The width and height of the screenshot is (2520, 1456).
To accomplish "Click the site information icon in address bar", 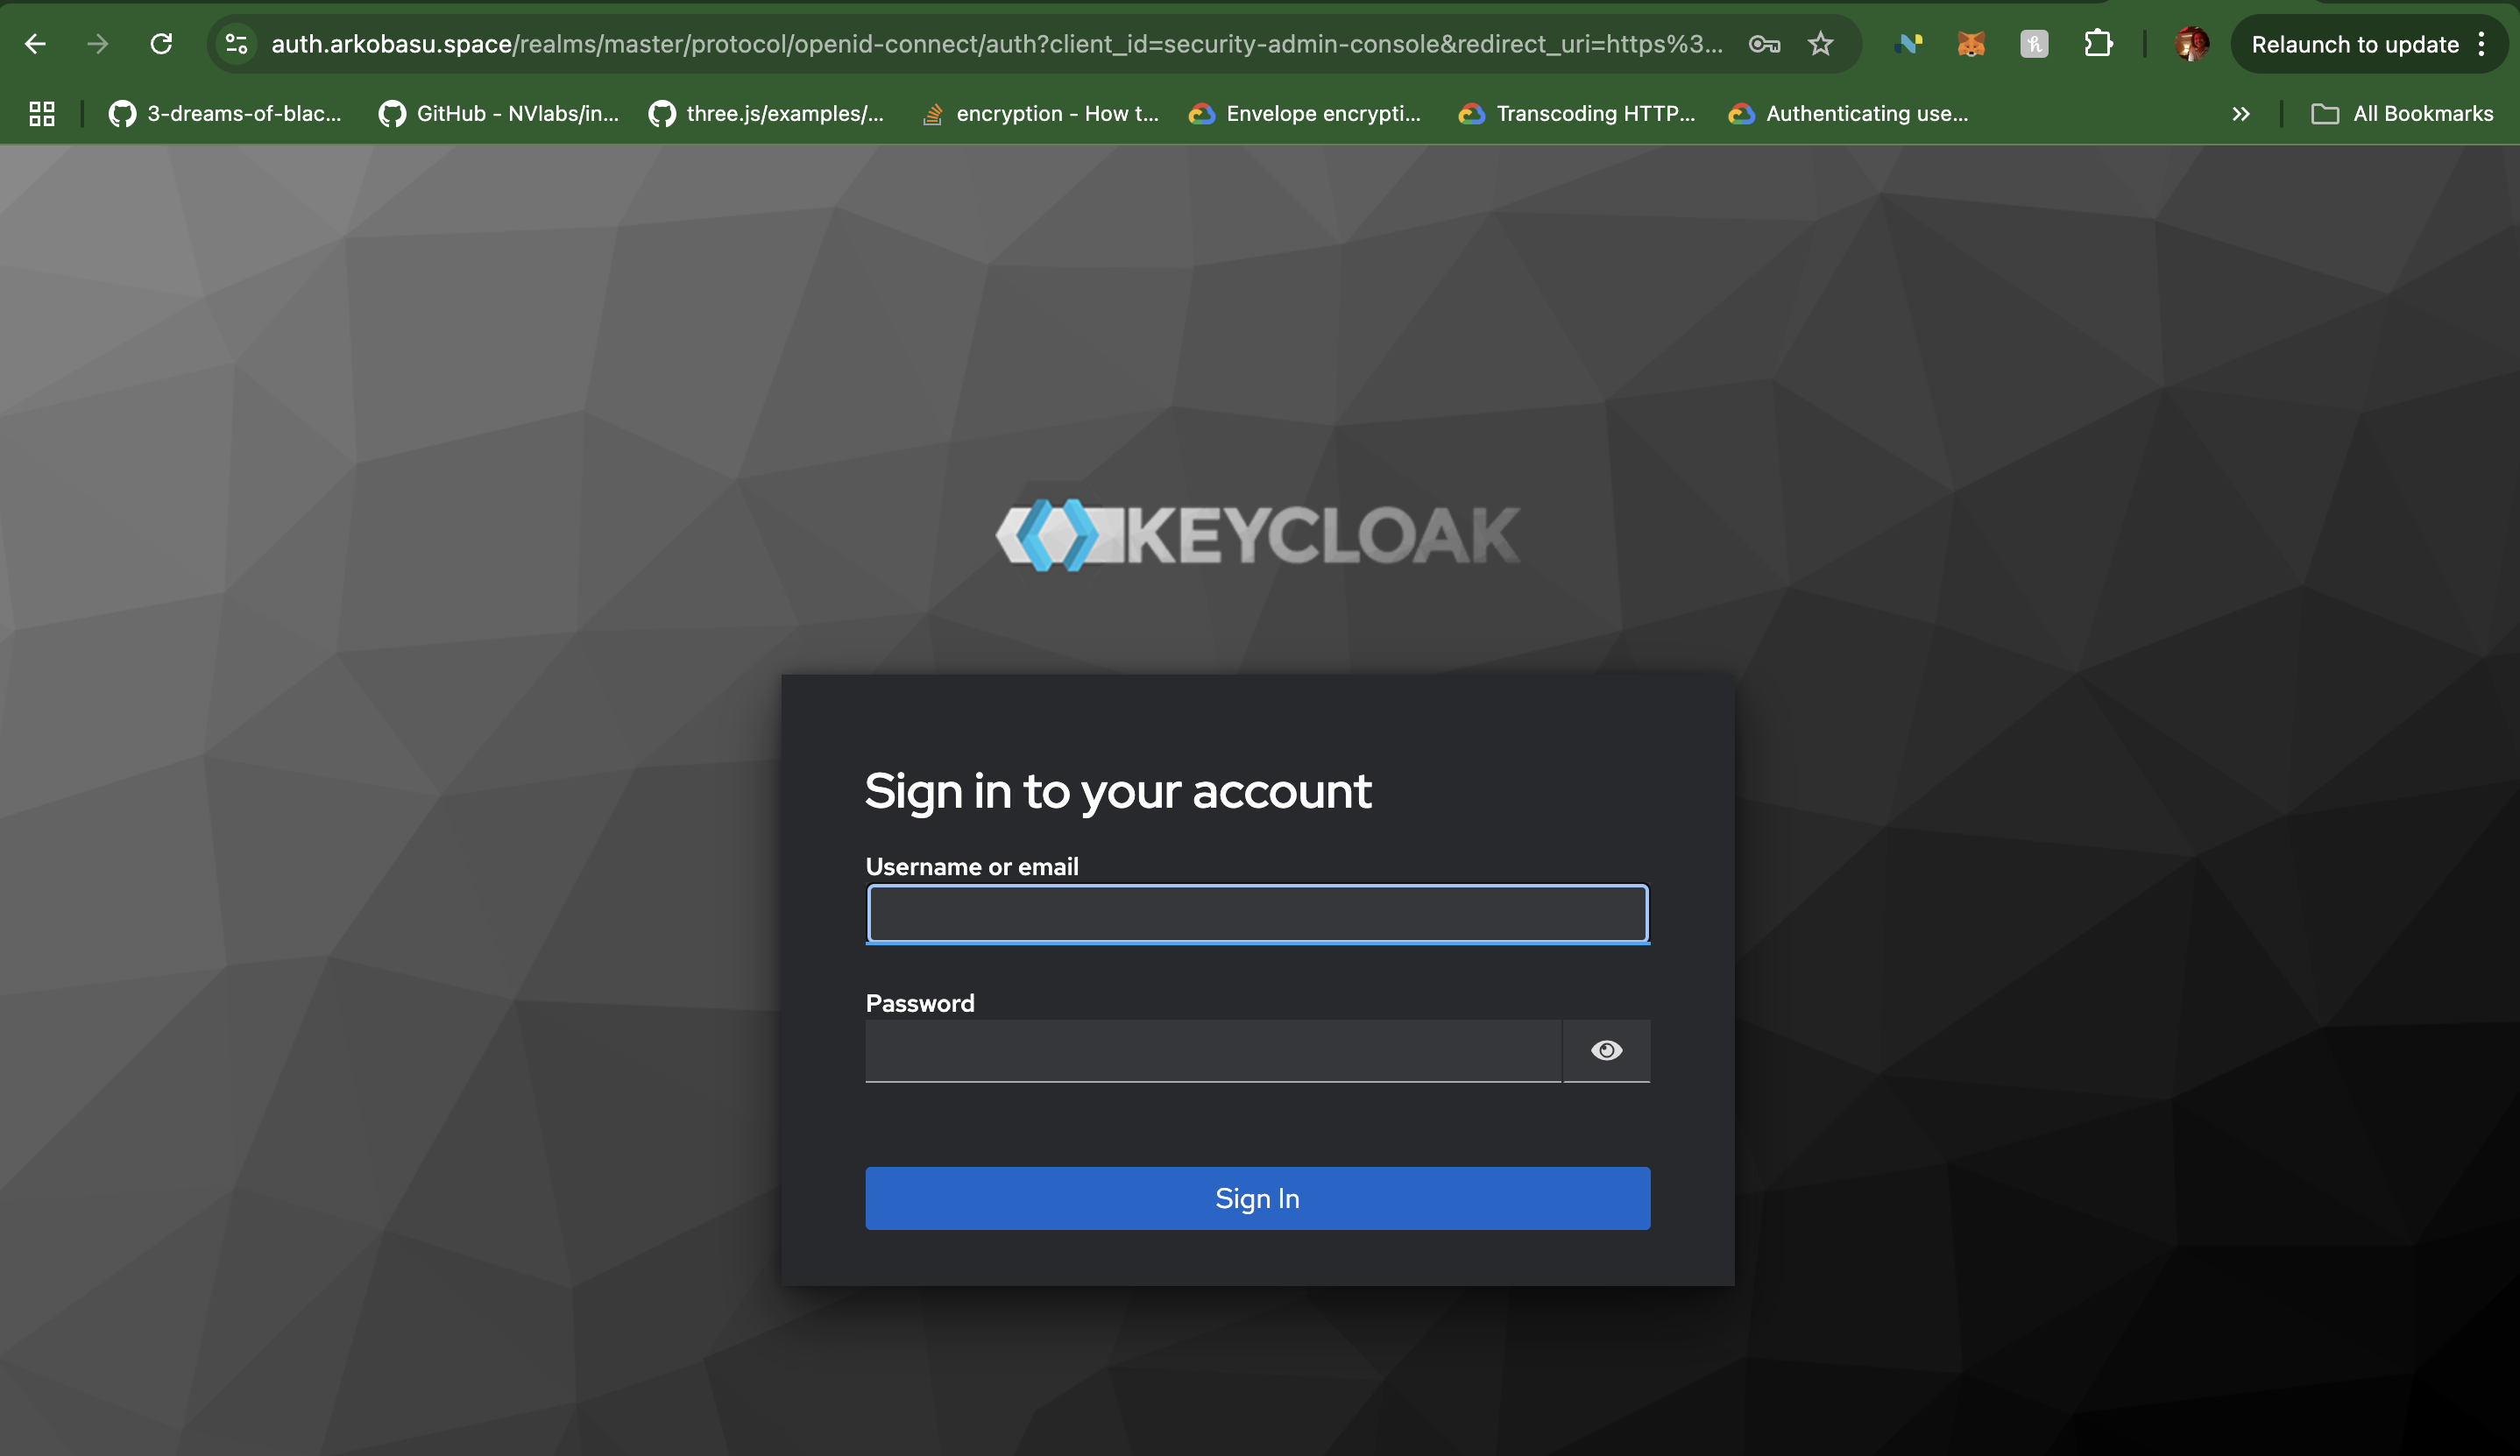I will coord(236,43).
